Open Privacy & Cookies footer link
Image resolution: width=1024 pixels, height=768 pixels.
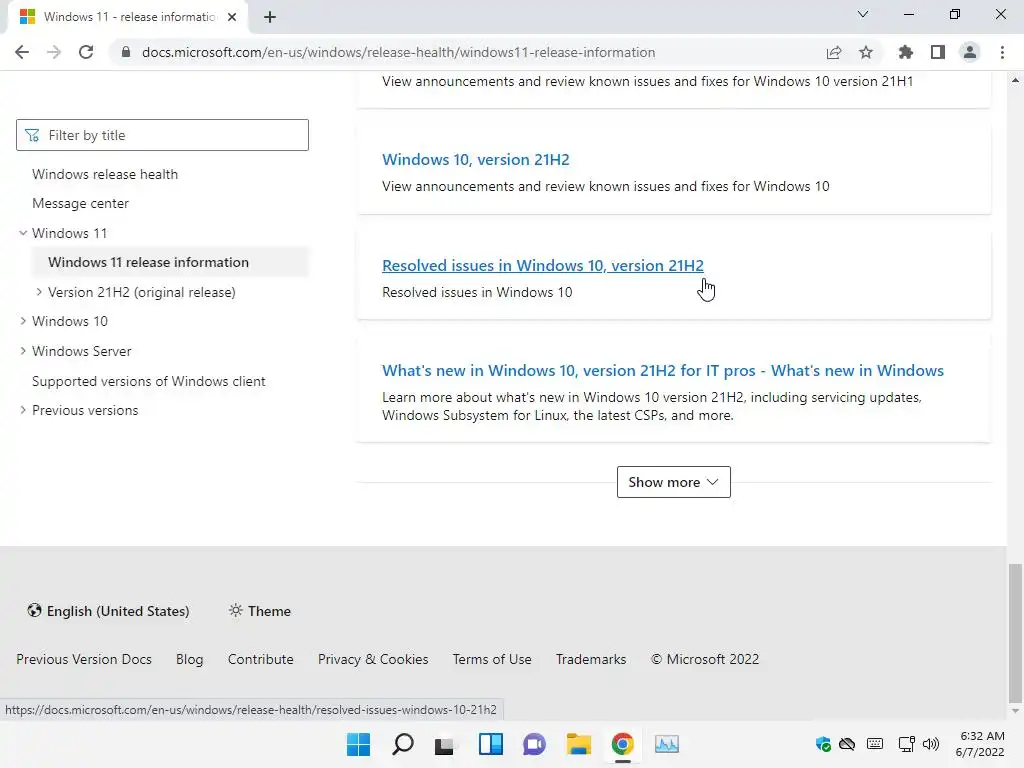tap(373, 660)
